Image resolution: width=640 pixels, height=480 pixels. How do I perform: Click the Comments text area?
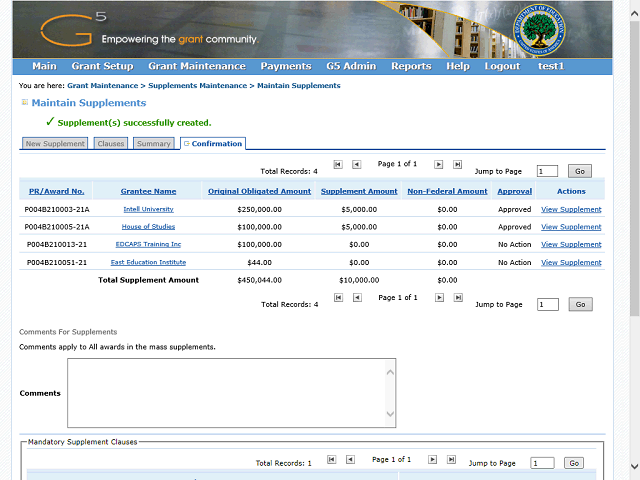coord(231,393)
